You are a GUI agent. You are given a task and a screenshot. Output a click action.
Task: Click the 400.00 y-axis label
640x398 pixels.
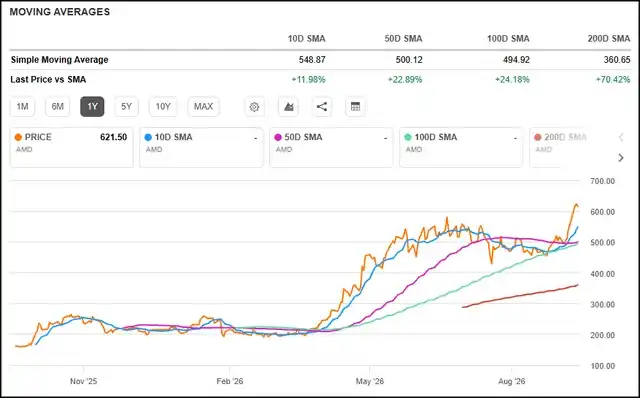point(602,274)
